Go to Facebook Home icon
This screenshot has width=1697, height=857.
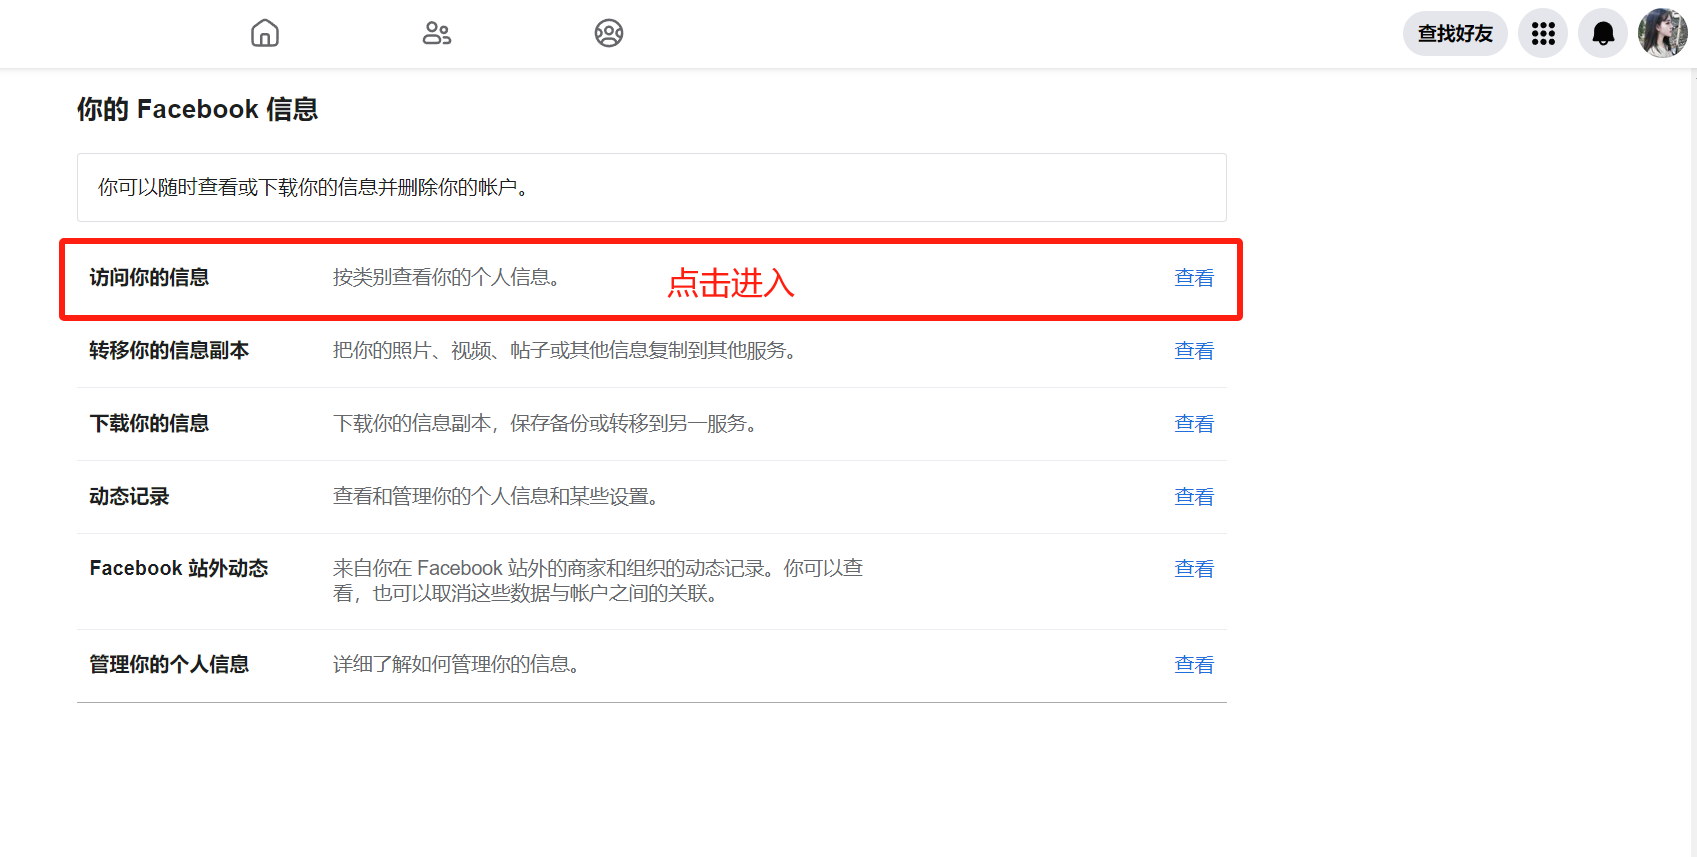pyautogui.click(x=265, y=33)
